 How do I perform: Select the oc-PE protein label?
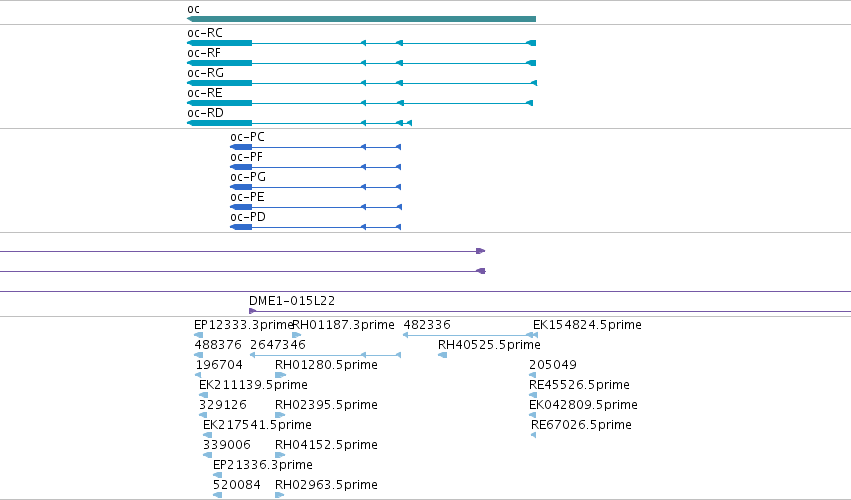point(247,197)
